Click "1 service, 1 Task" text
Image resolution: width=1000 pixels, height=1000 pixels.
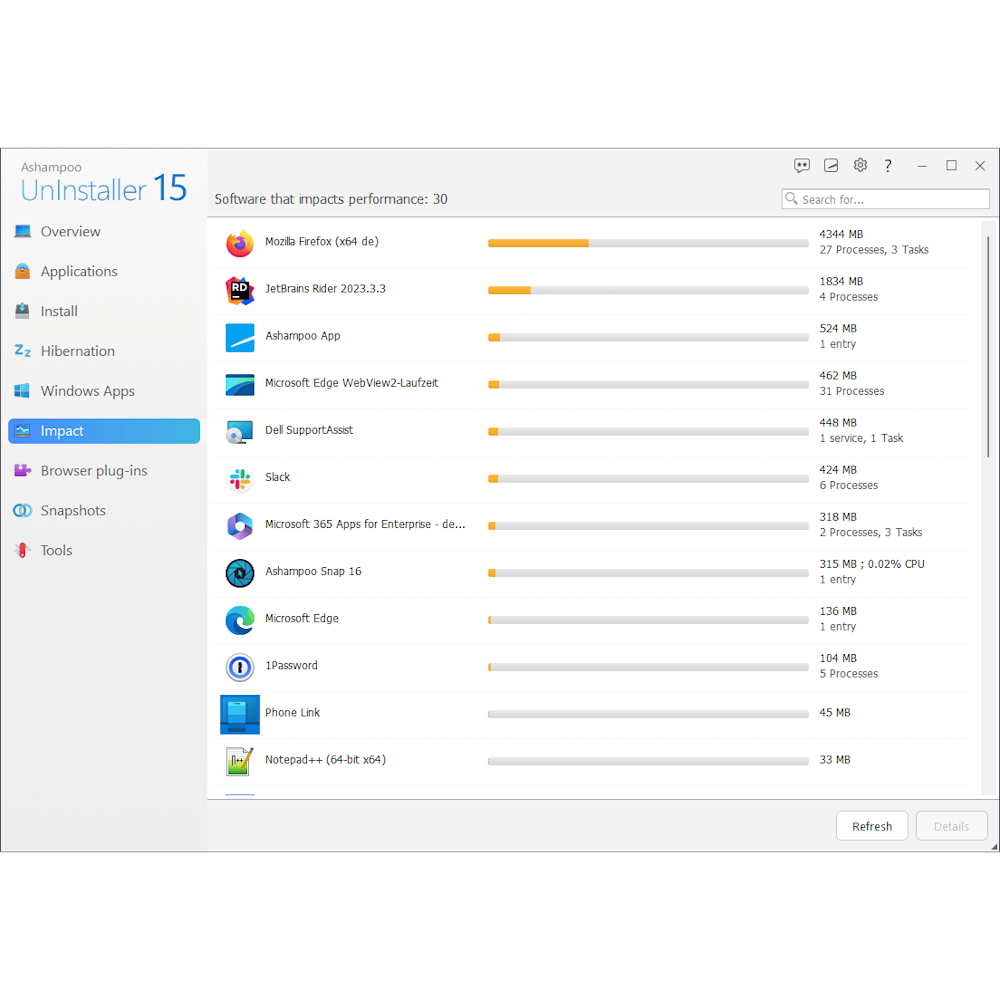click(861, 438)
